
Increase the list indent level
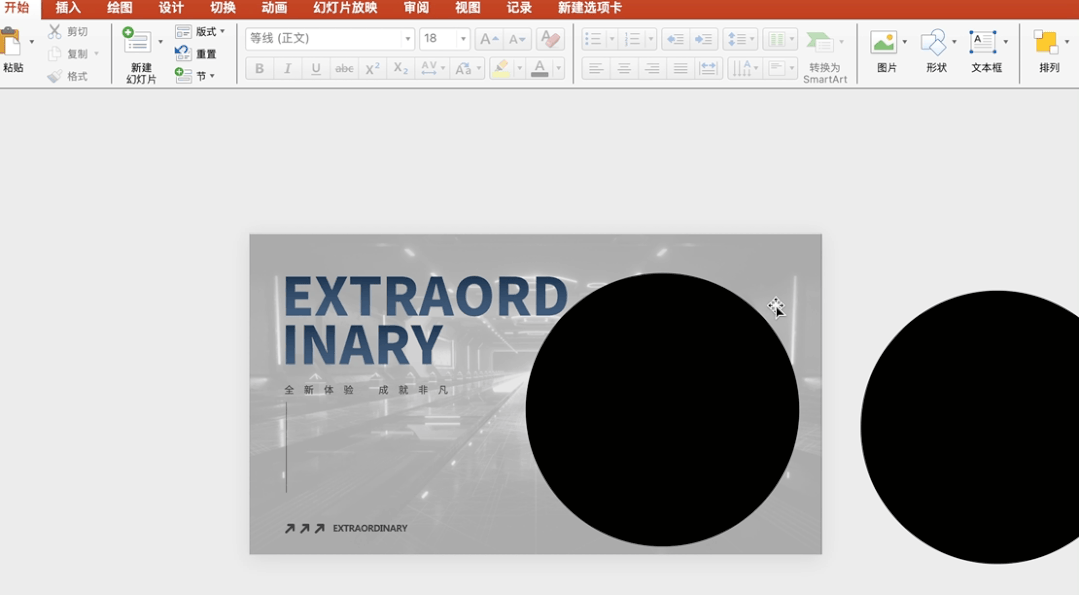704,39
